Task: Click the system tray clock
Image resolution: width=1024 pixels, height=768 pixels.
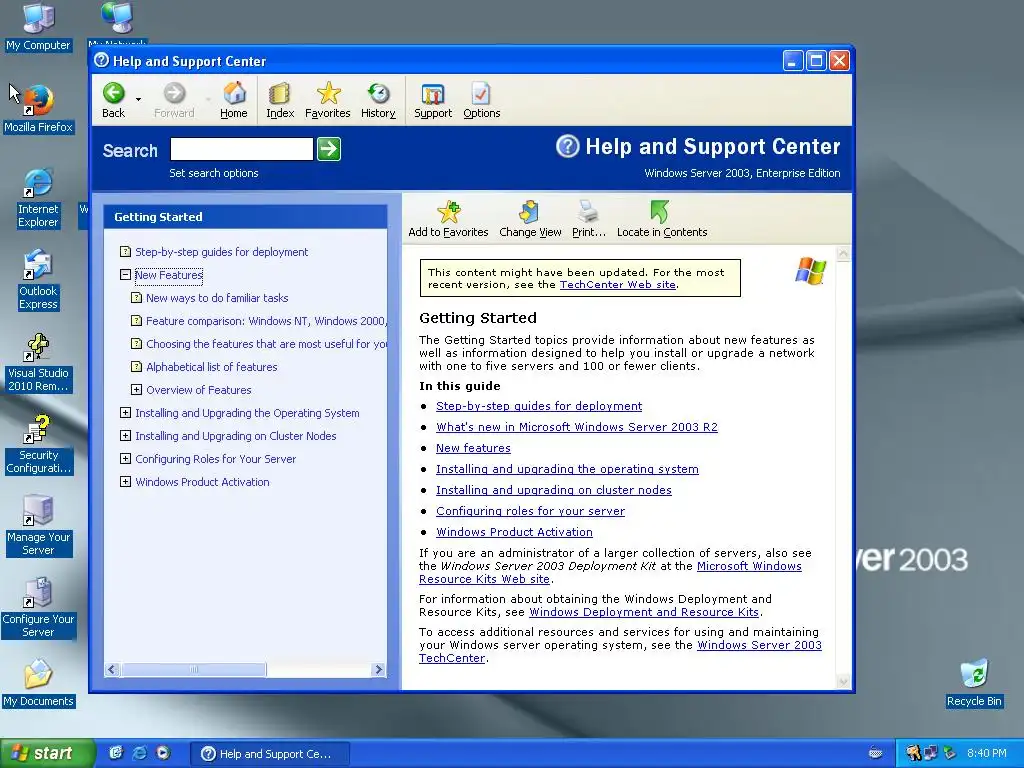Action: 986,753
